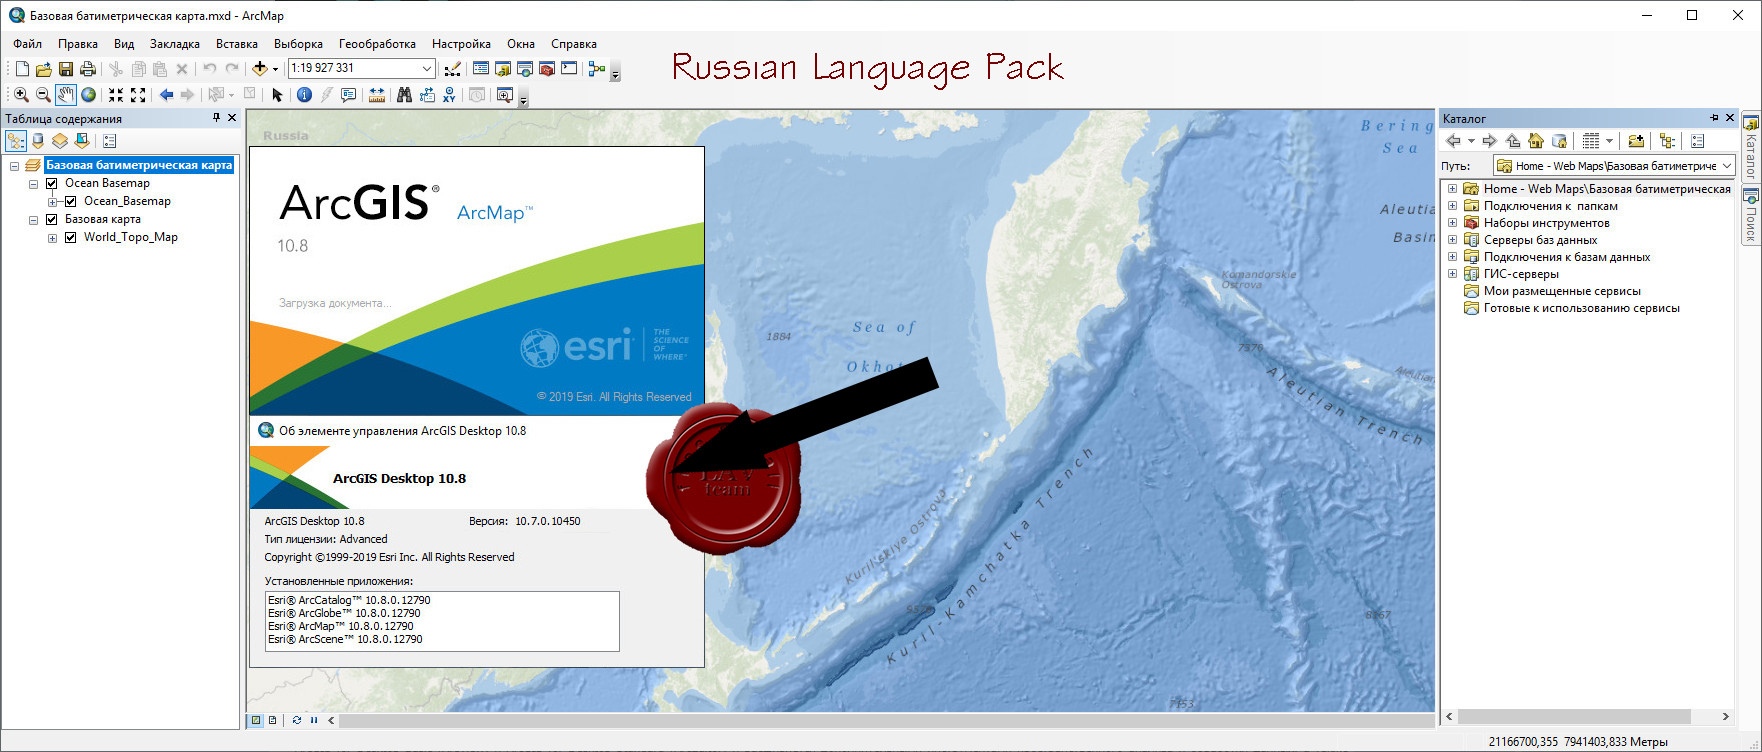
Task: Click the map horizontal scrollbar
Action: (x=880, y=720)
